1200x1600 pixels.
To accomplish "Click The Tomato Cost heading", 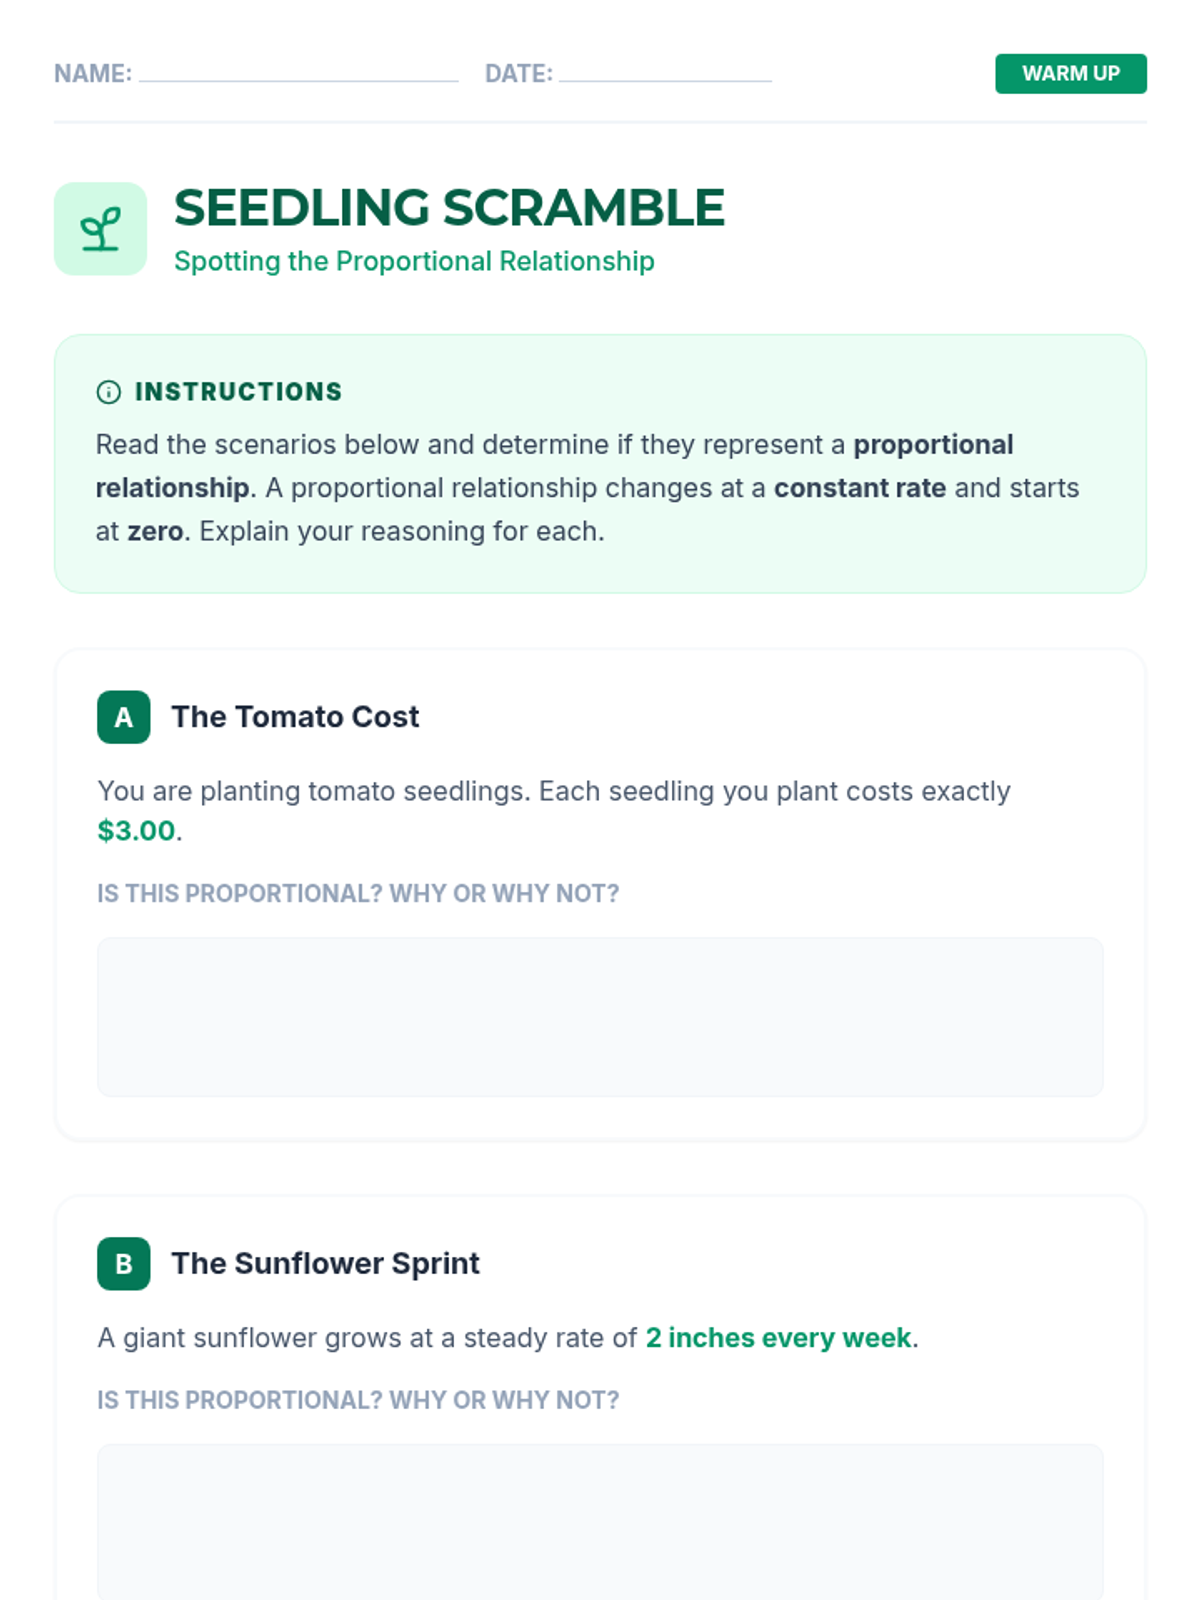I will click(x=295, y=717).
